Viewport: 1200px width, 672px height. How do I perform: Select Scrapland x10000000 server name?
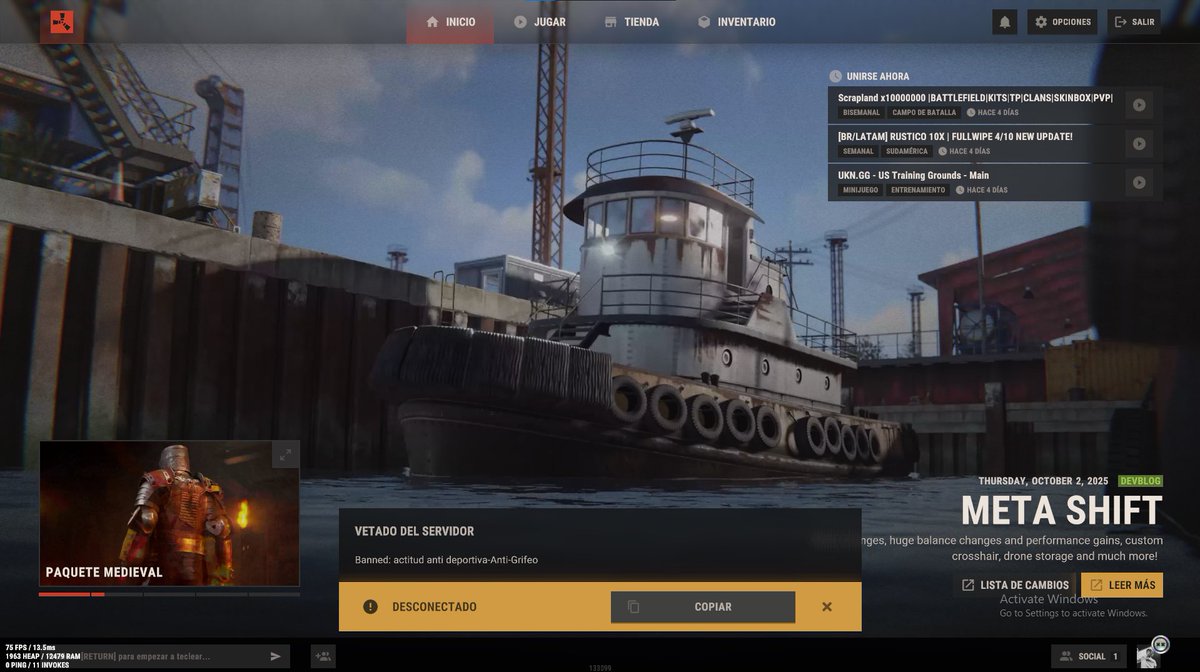[975, 98]
